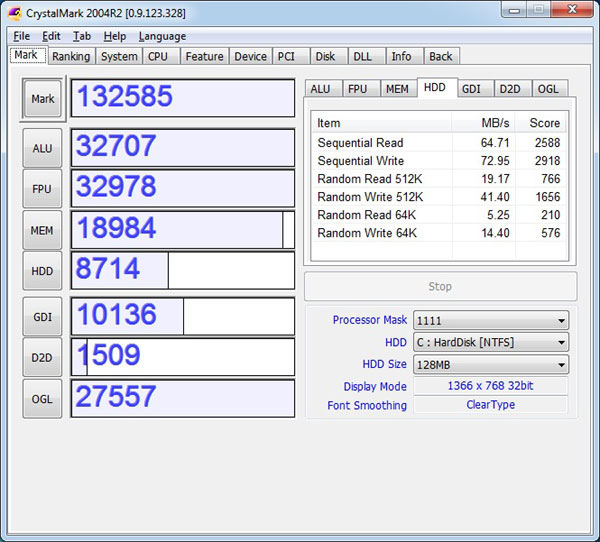Click the total Mark score 132585

(183, 98)
